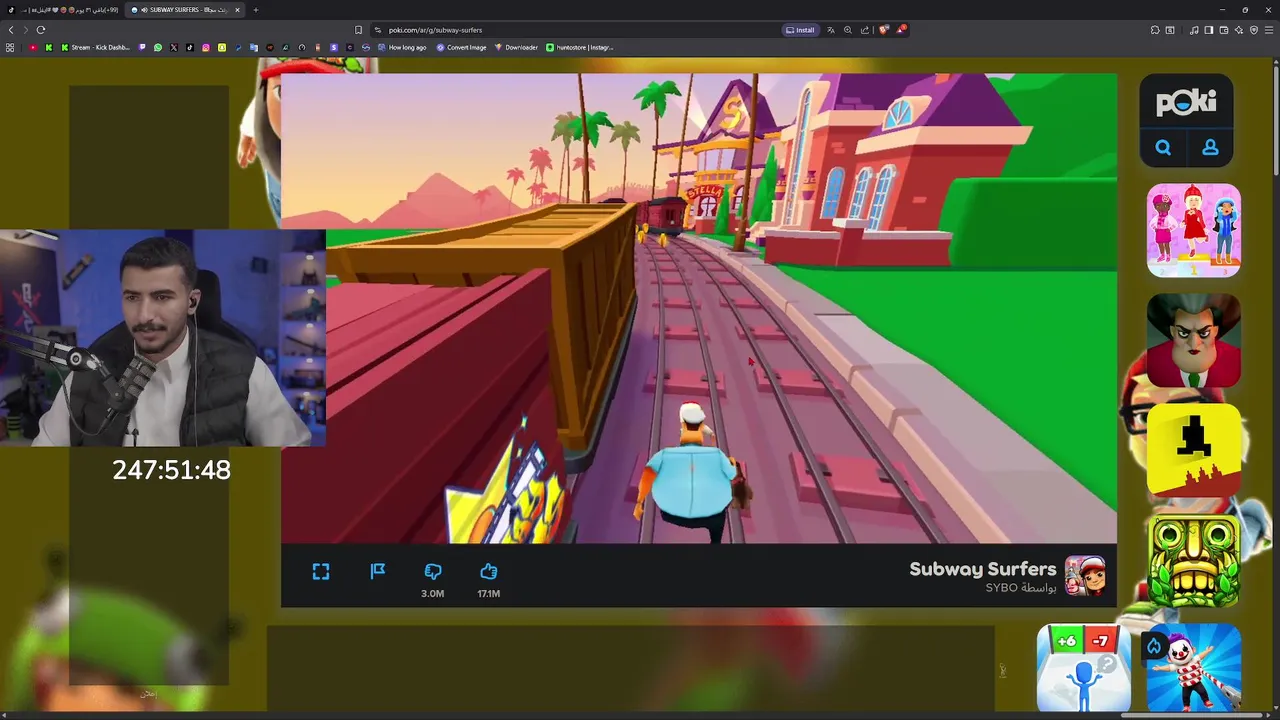Open the Scary Teacher game thumbnail
Image resolution: width=1280 pixels, height=720 pixels.
[1194, 340]
